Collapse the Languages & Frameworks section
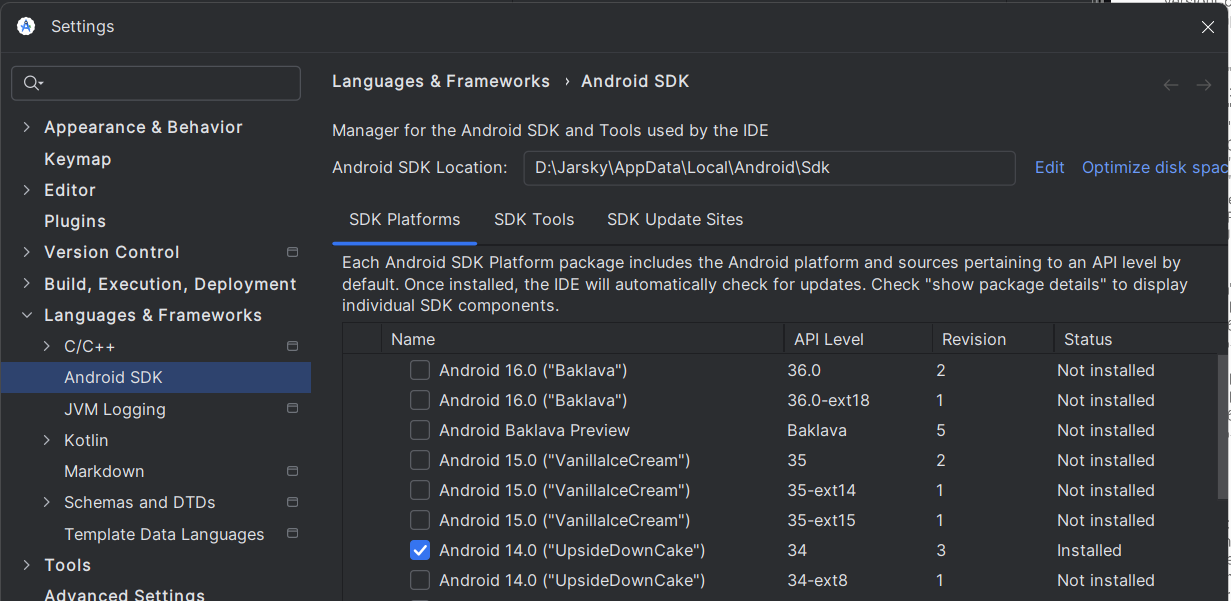 (26, 315)
